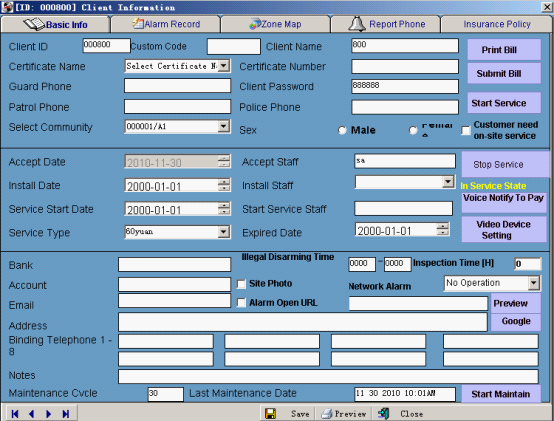Select the Male radio button

pos(342,130)
